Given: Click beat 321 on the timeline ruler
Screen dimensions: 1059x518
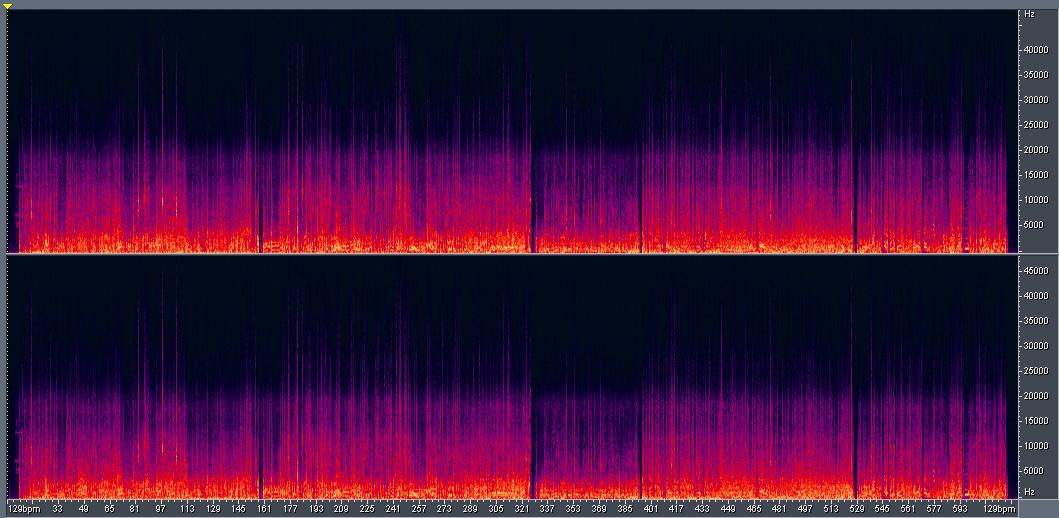Looking at the screenshot, I should [x=522, y=508].
